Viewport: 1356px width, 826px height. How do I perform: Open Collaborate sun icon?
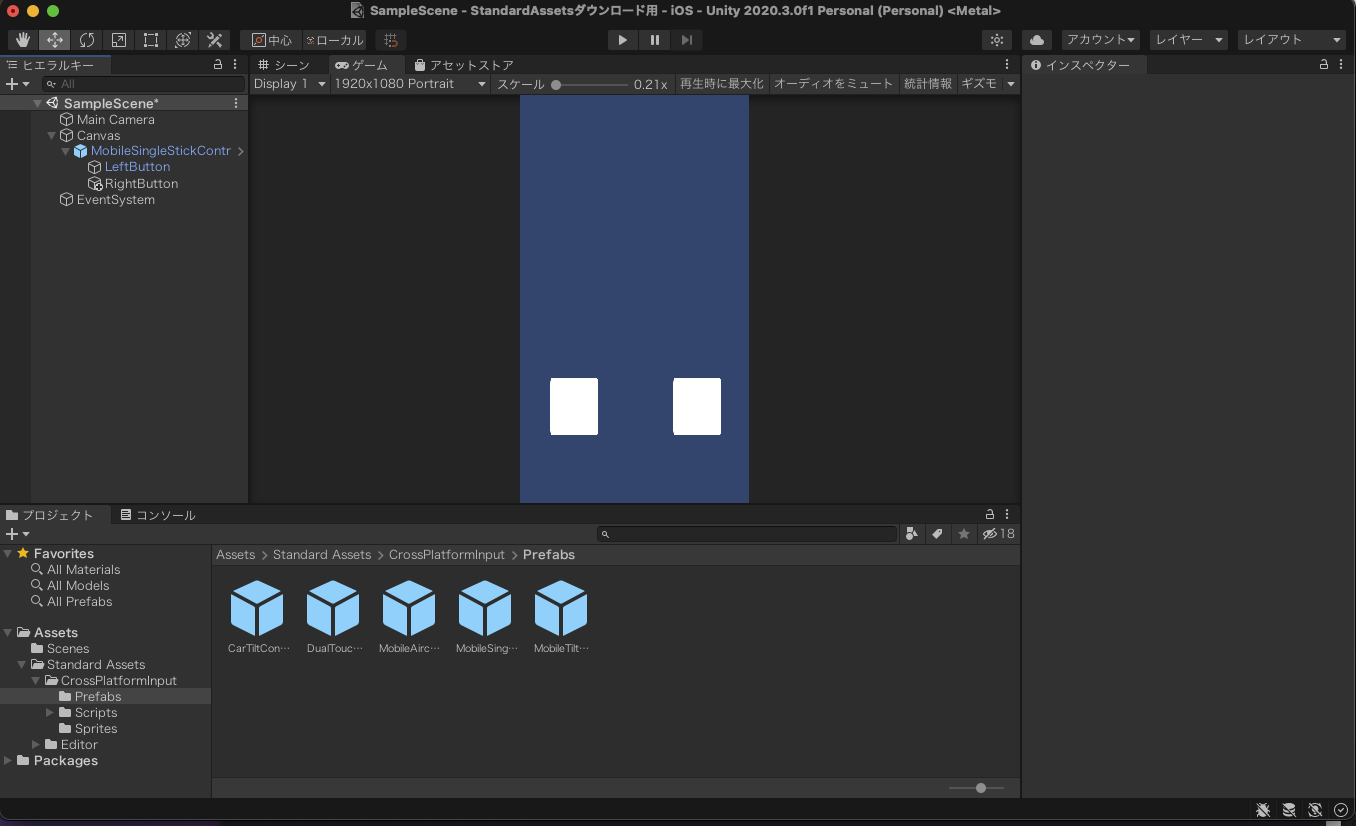[x=996, y=40]
